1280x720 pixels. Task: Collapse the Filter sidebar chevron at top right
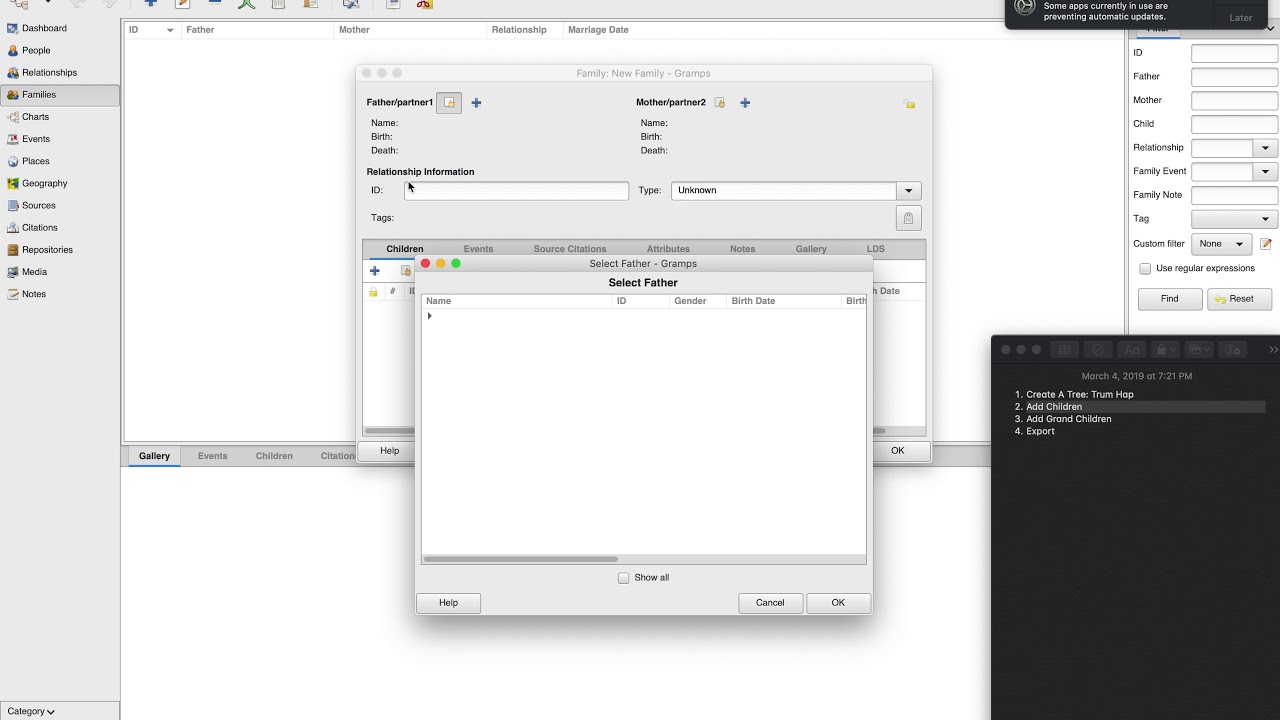tap(1271, 28)
